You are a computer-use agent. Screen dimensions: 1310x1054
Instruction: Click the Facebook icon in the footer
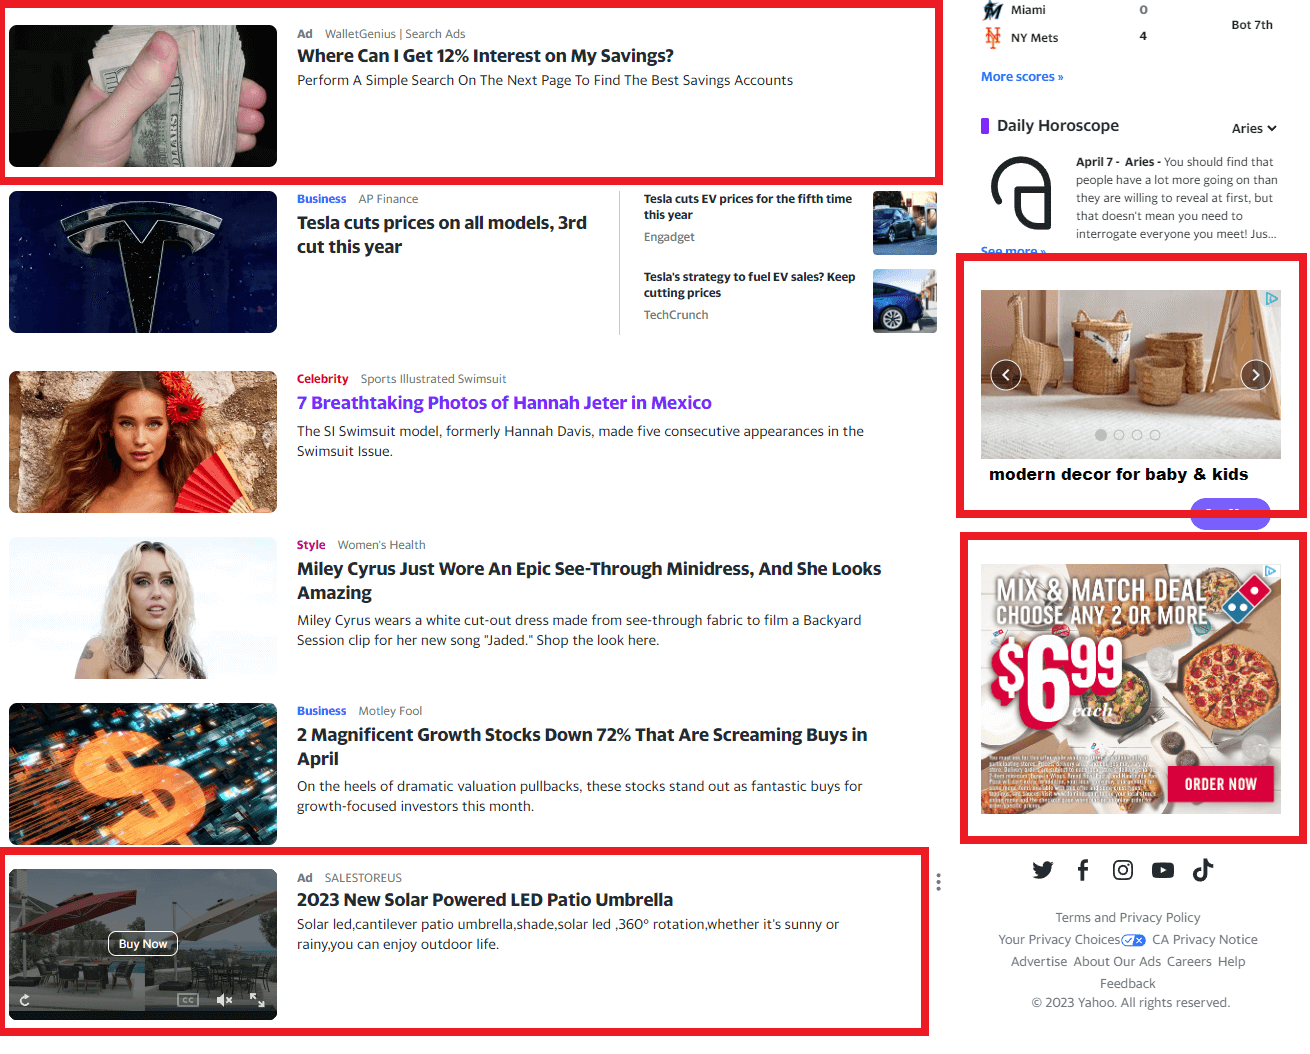point(1083,870)
